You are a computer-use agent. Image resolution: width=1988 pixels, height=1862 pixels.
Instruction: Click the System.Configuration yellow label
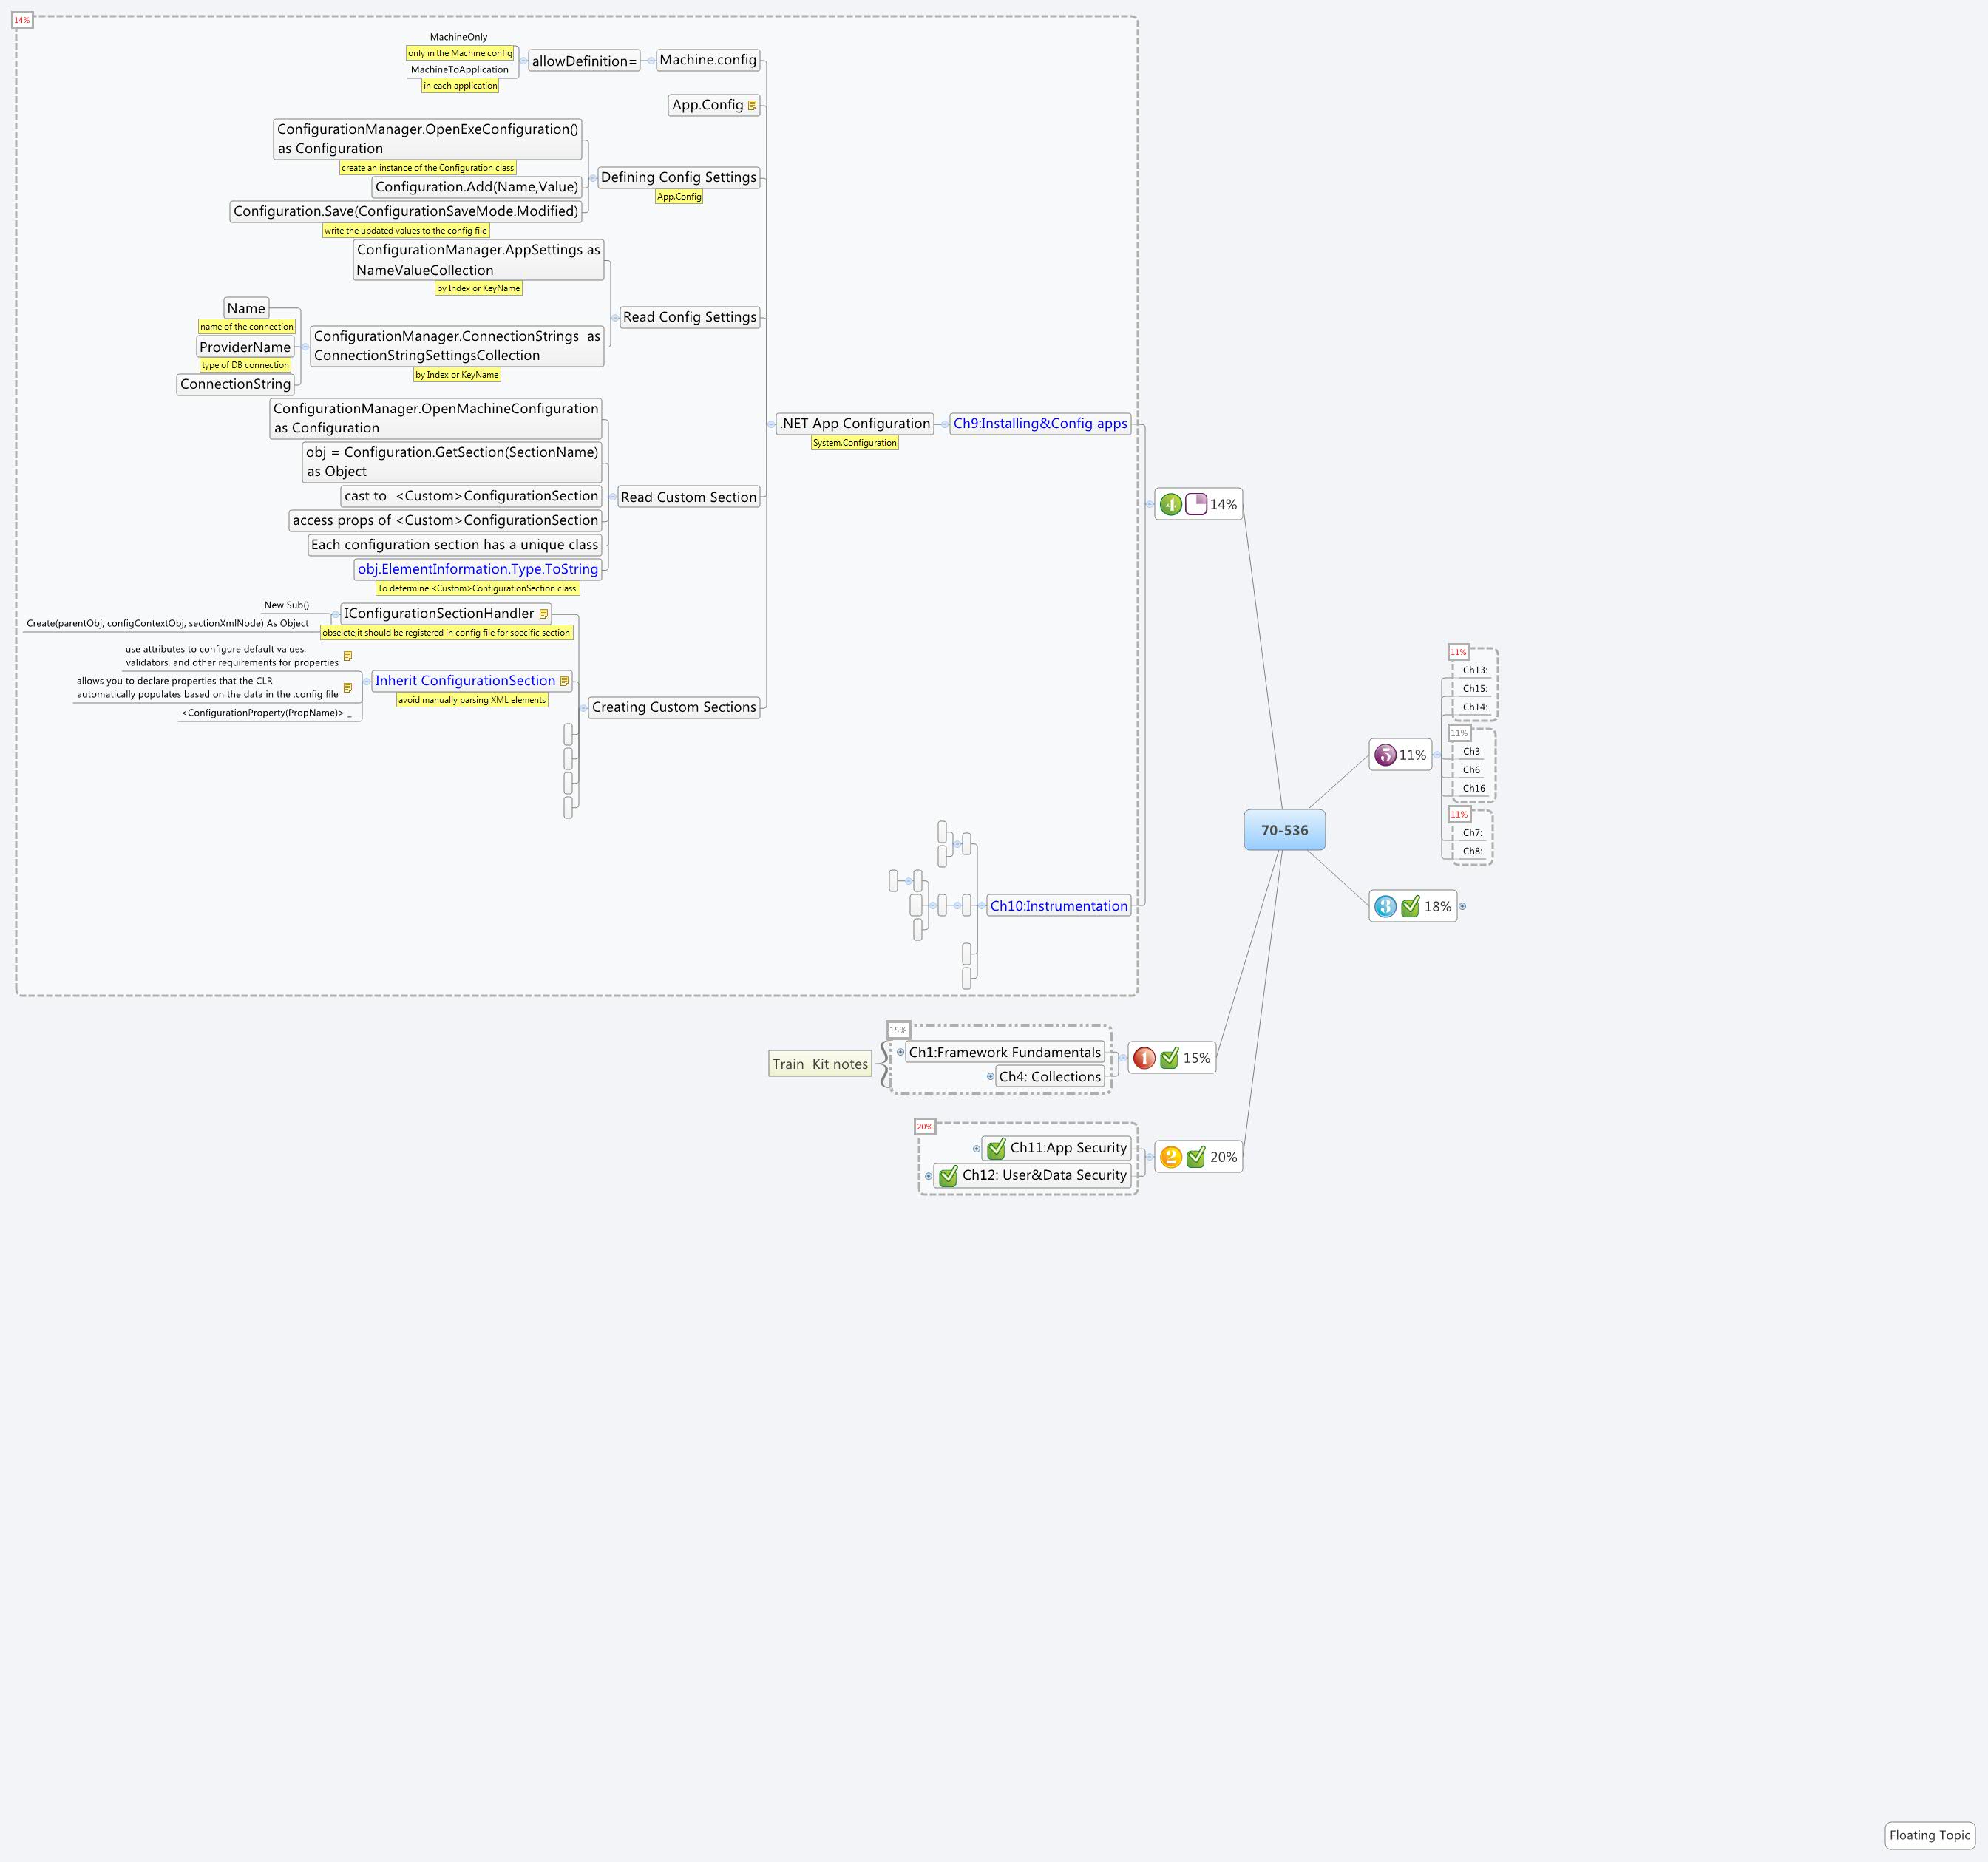tap(855, 443)
